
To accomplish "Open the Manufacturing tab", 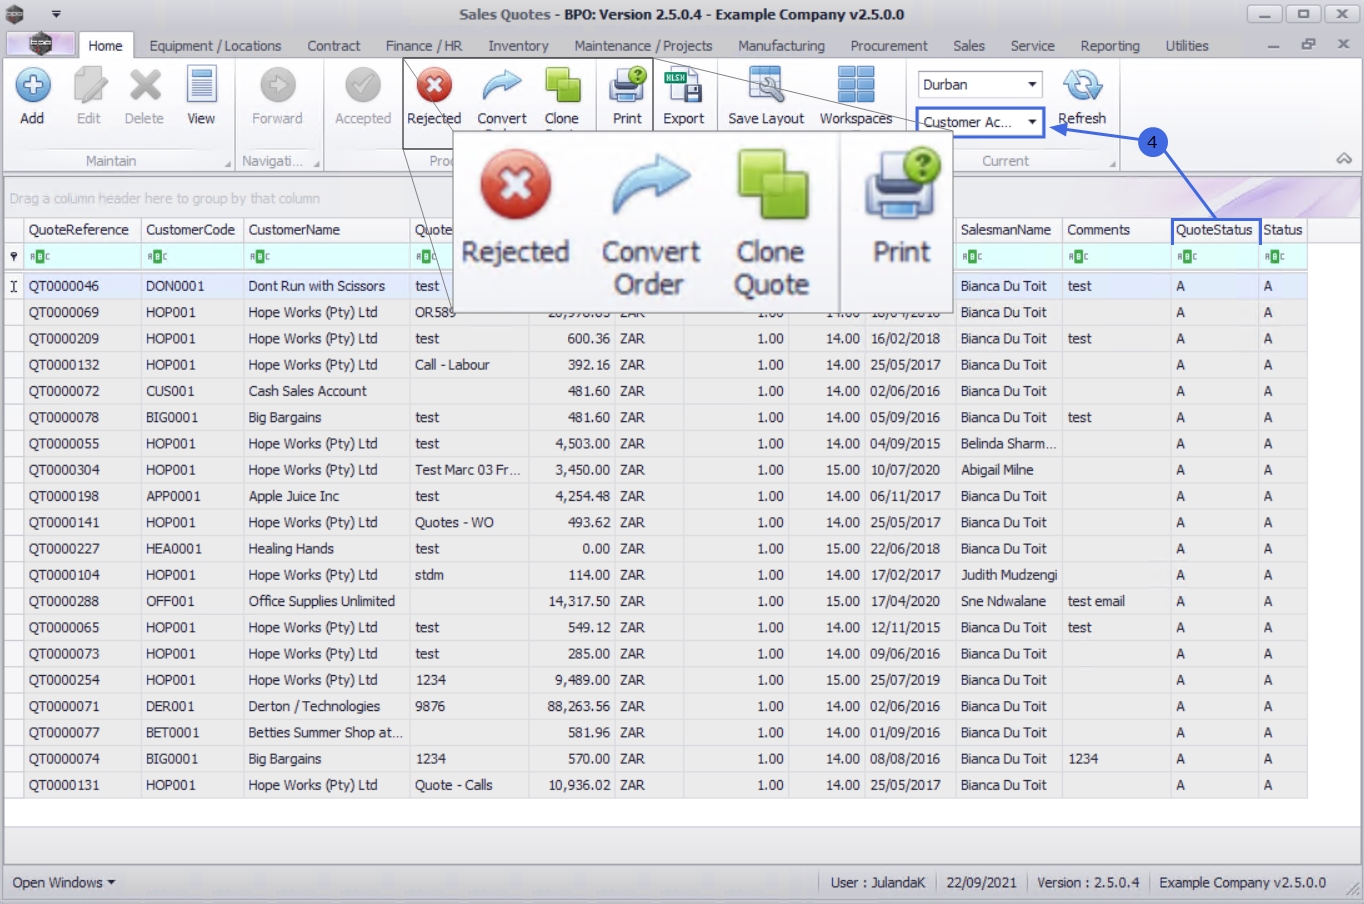I will point(781,46).
